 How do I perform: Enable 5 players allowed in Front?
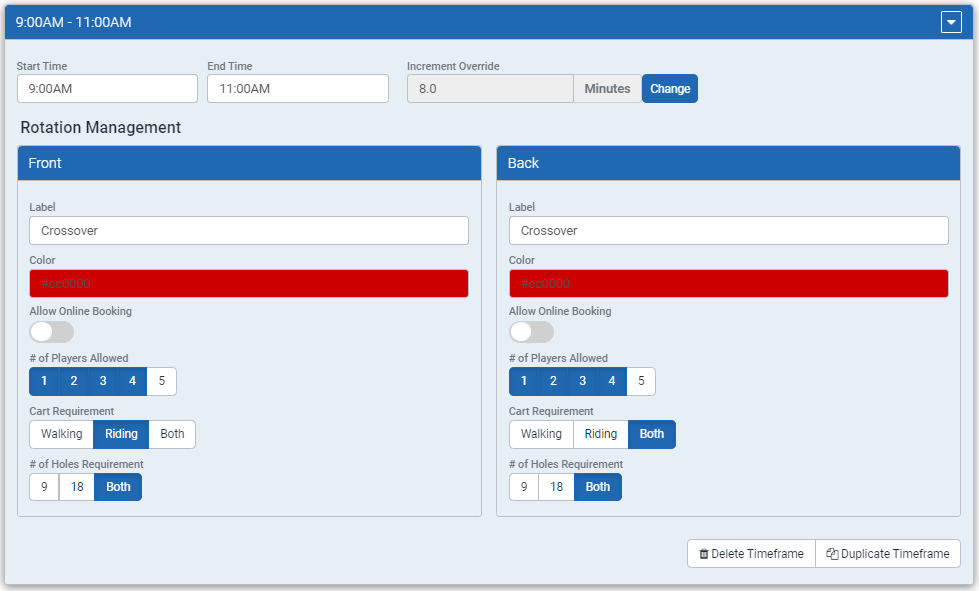(x=162, y=381)
